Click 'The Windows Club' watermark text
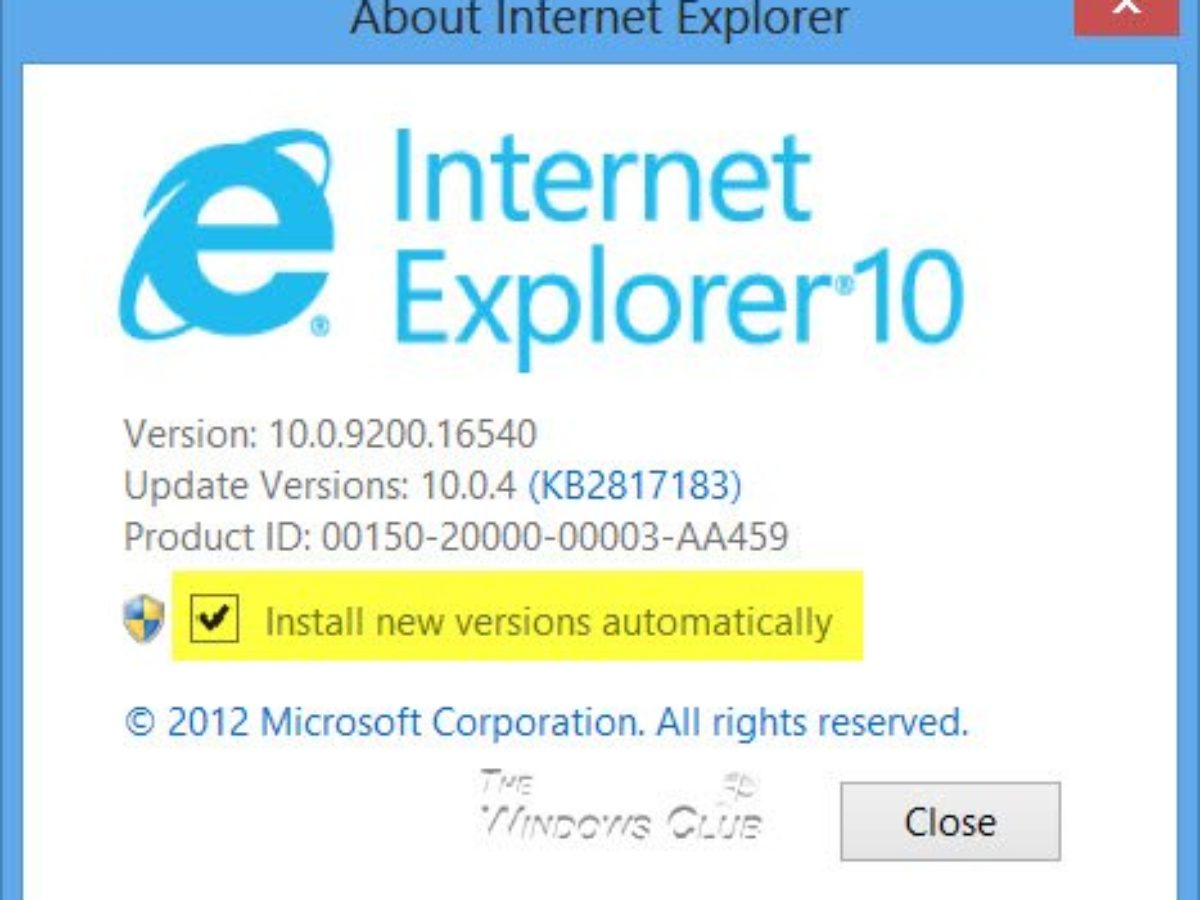 click(x=620, y=805)
